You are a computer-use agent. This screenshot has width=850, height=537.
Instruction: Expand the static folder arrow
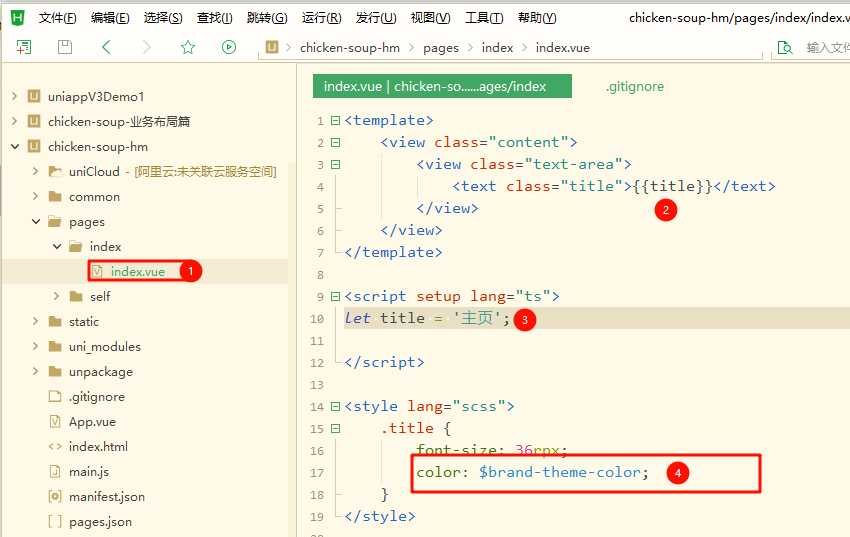36,321
